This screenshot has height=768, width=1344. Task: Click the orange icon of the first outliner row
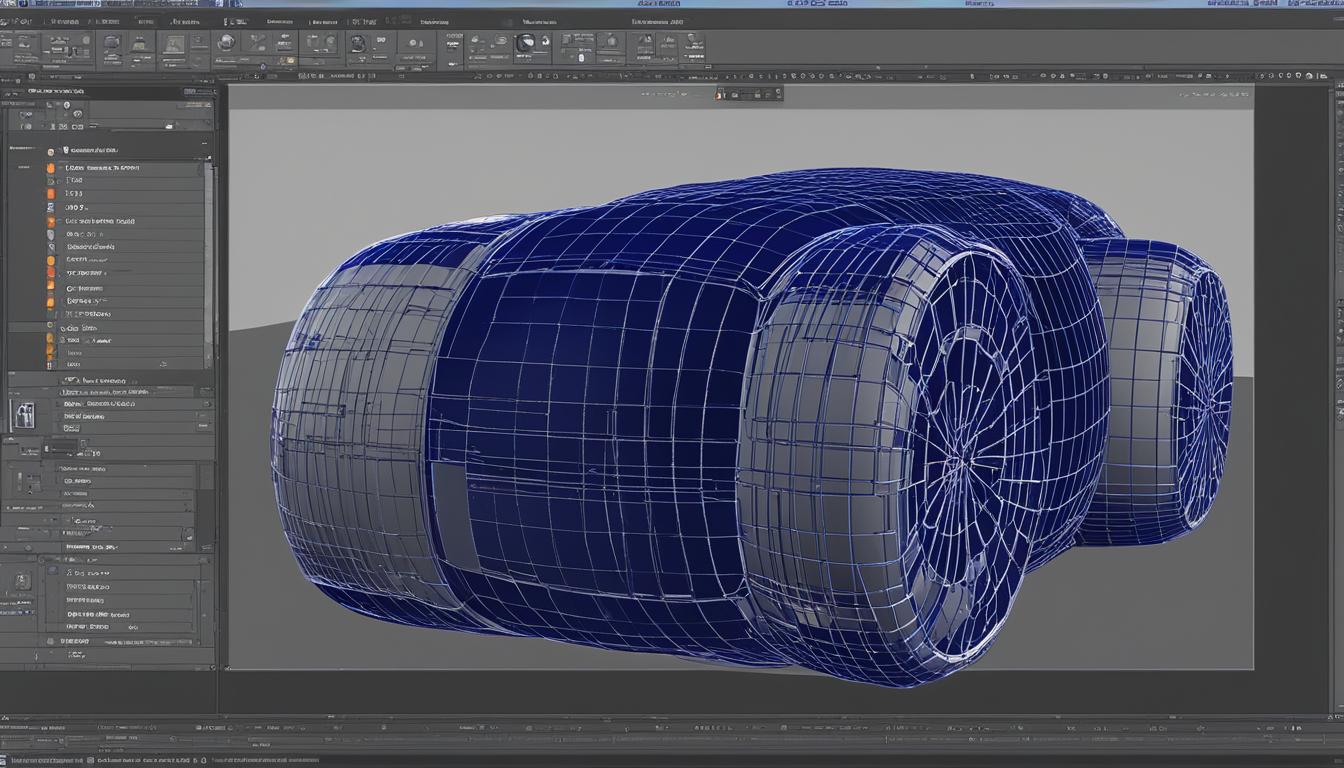point(51,168)
